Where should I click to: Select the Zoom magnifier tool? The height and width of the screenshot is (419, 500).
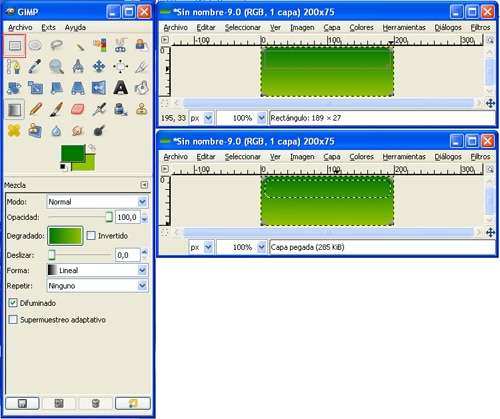point(57,67)
